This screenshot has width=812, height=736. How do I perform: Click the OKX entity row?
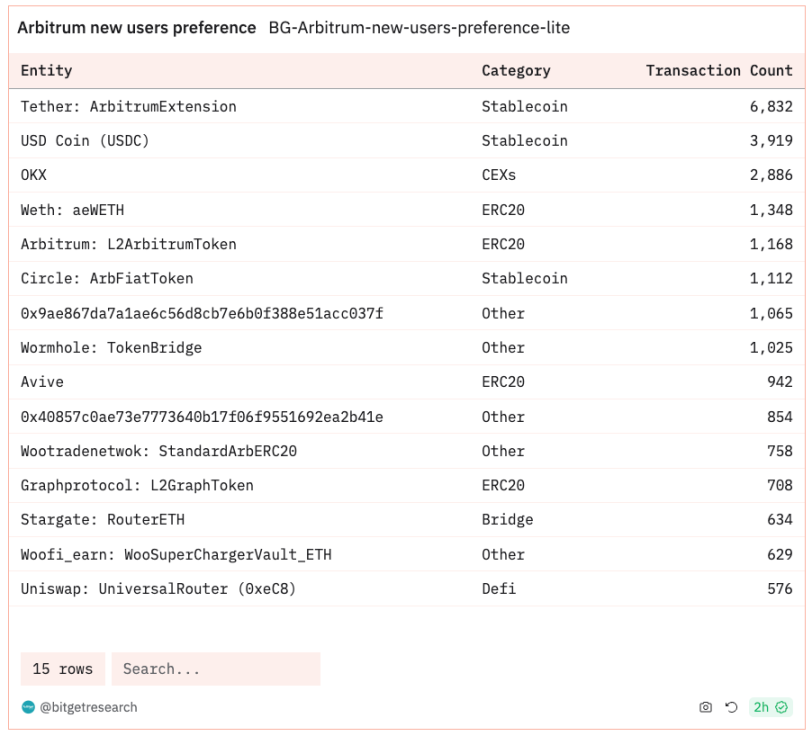click(x=34, y=175)
